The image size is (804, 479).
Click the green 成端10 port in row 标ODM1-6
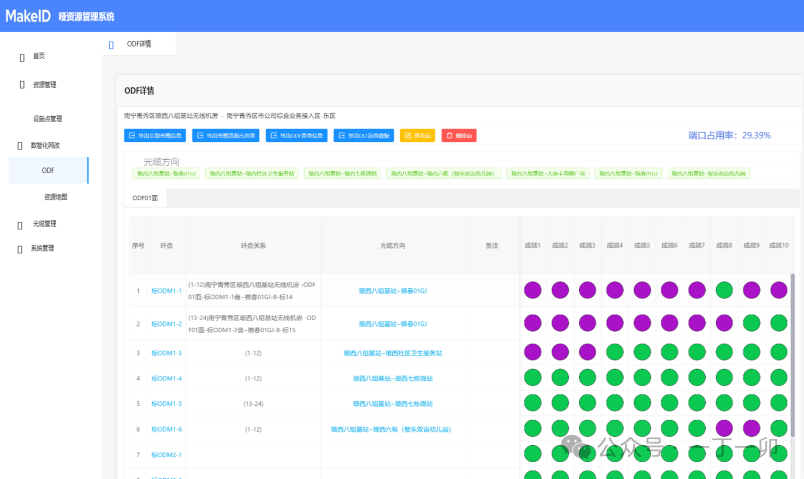click(779, 428)
